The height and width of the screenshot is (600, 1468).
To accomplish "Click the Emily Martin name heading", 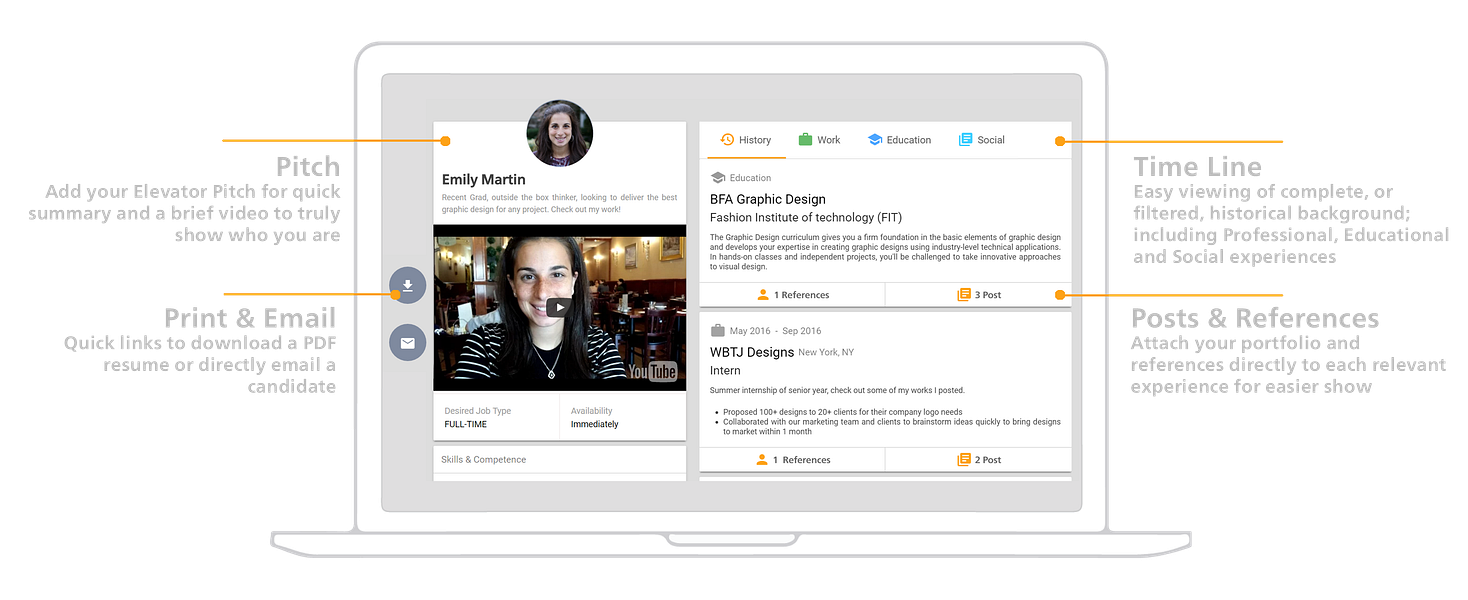I will 484,180.
